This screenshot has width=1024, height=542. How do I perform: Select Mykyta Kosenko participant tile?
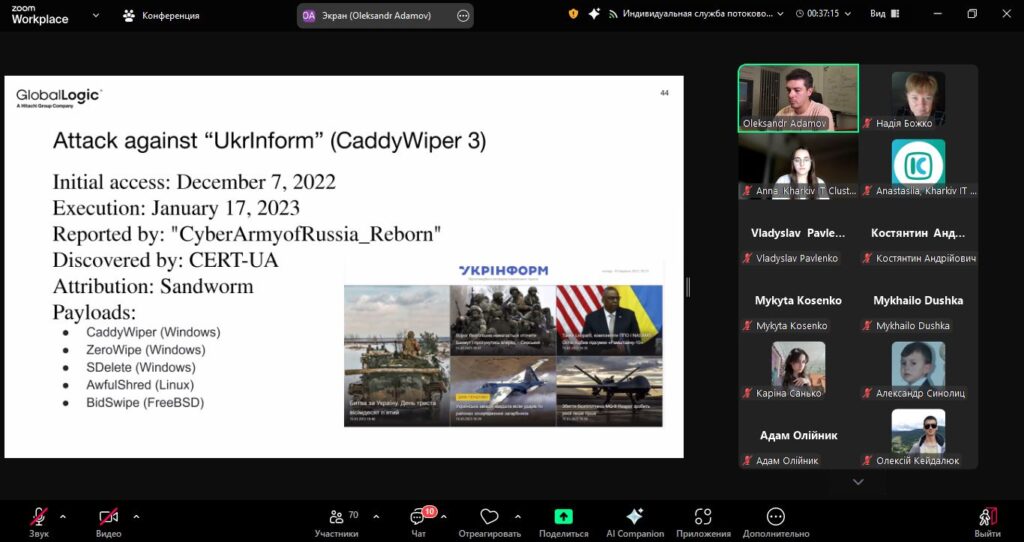tap(798, 300)
